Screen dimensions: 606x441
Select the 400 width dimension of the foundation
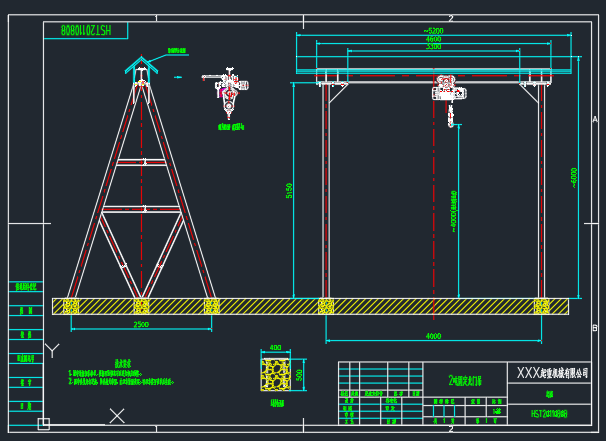tap(275, 348)
